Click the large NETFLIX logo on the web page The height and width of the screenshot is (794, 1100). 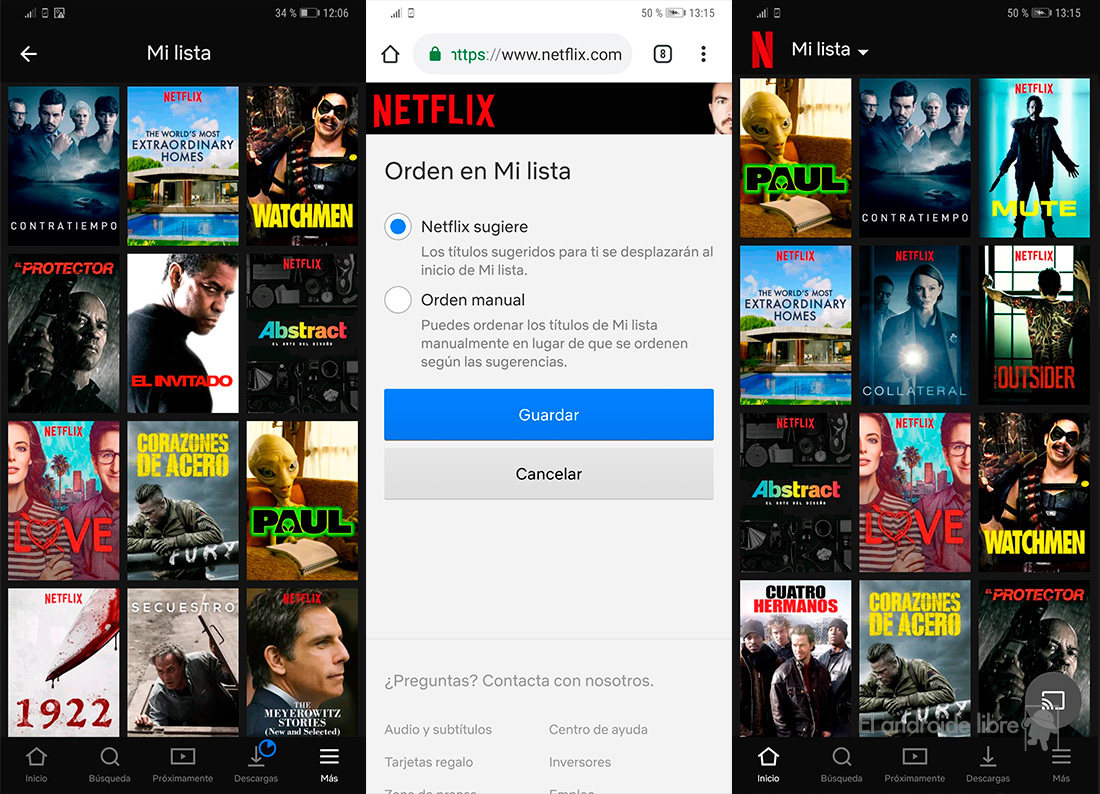tap(434, 110)
